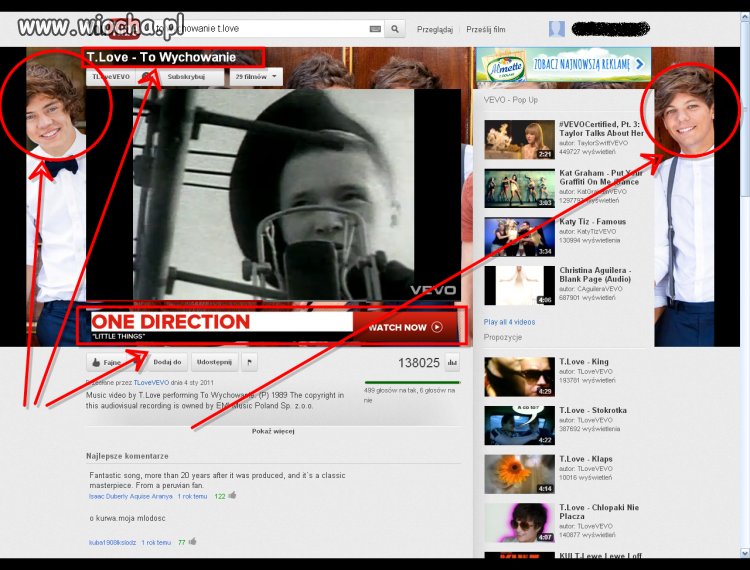Screen dimensions: 750x570
Task: Open Taylor Talks About Her thumbnail
Action: point(519,139)
